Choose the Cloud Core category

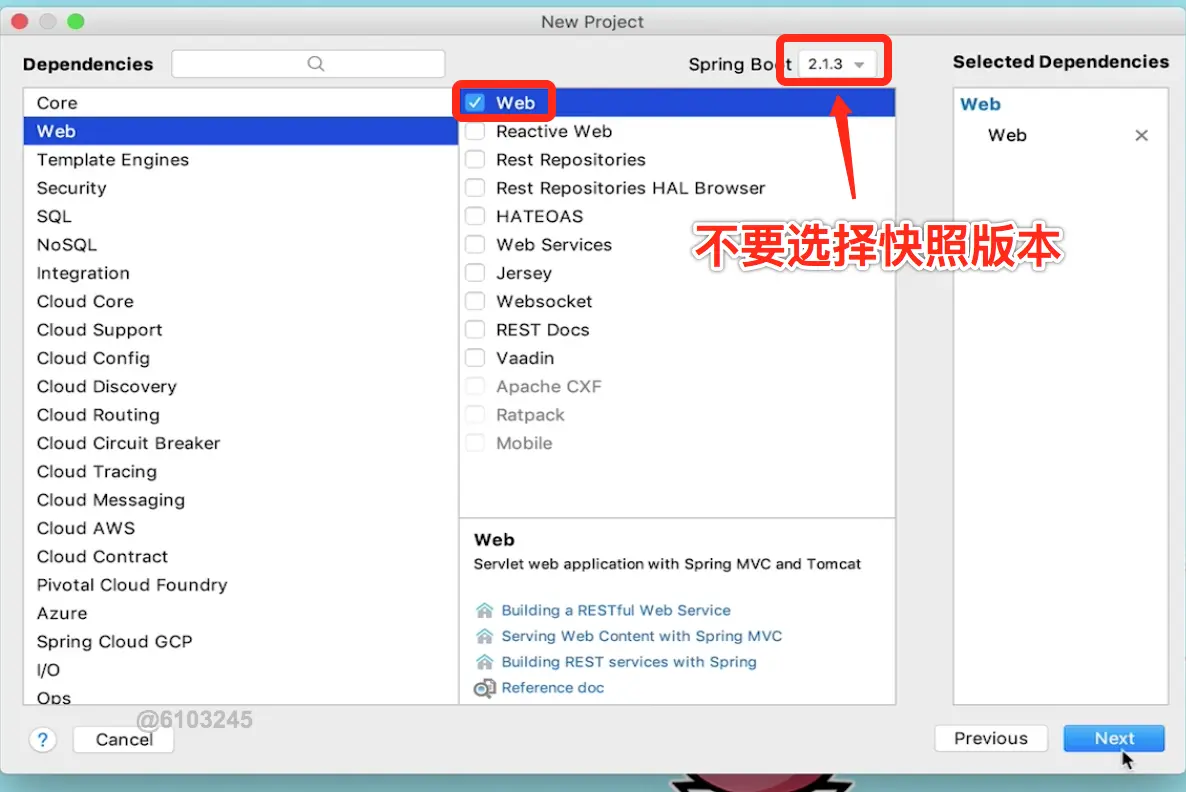tap(241, 301)
